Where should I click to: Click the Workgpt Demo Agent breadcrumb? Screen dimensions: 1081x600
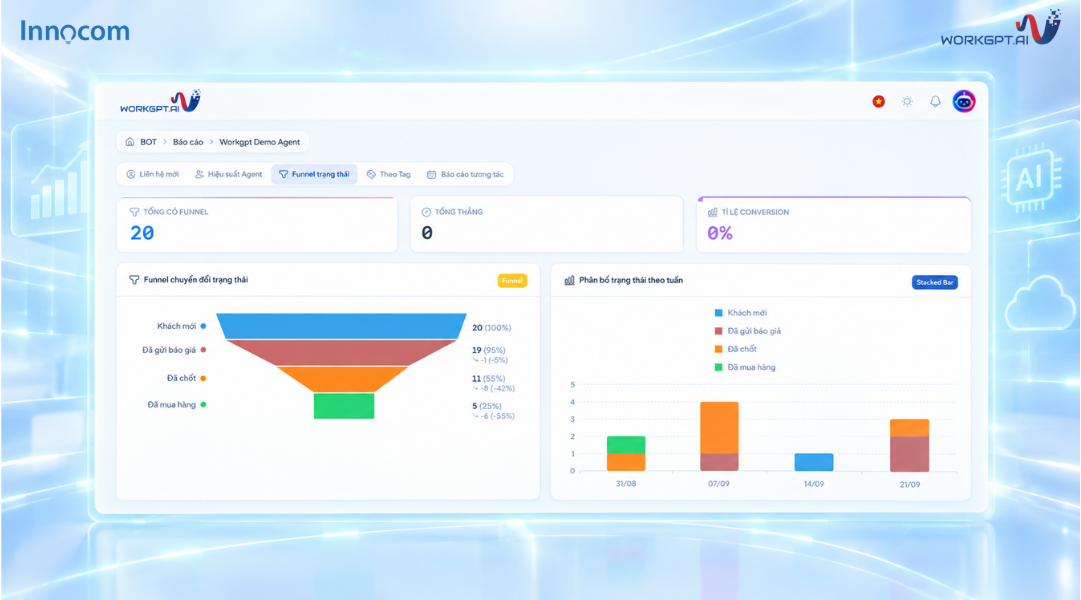pos(259,142)
